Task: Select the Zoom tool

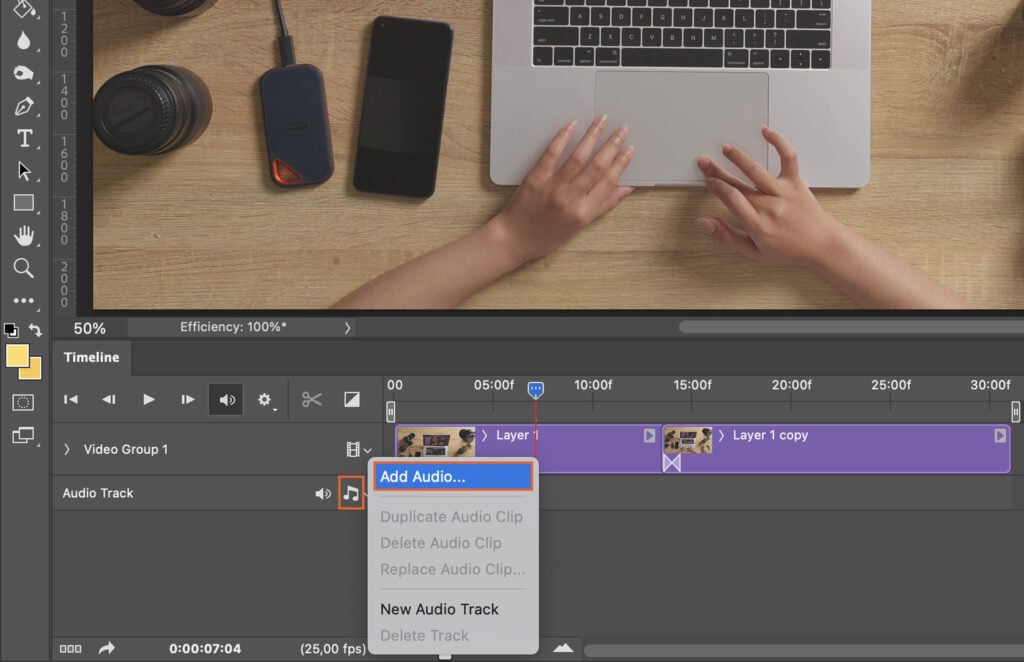Action: pos(25,267)
